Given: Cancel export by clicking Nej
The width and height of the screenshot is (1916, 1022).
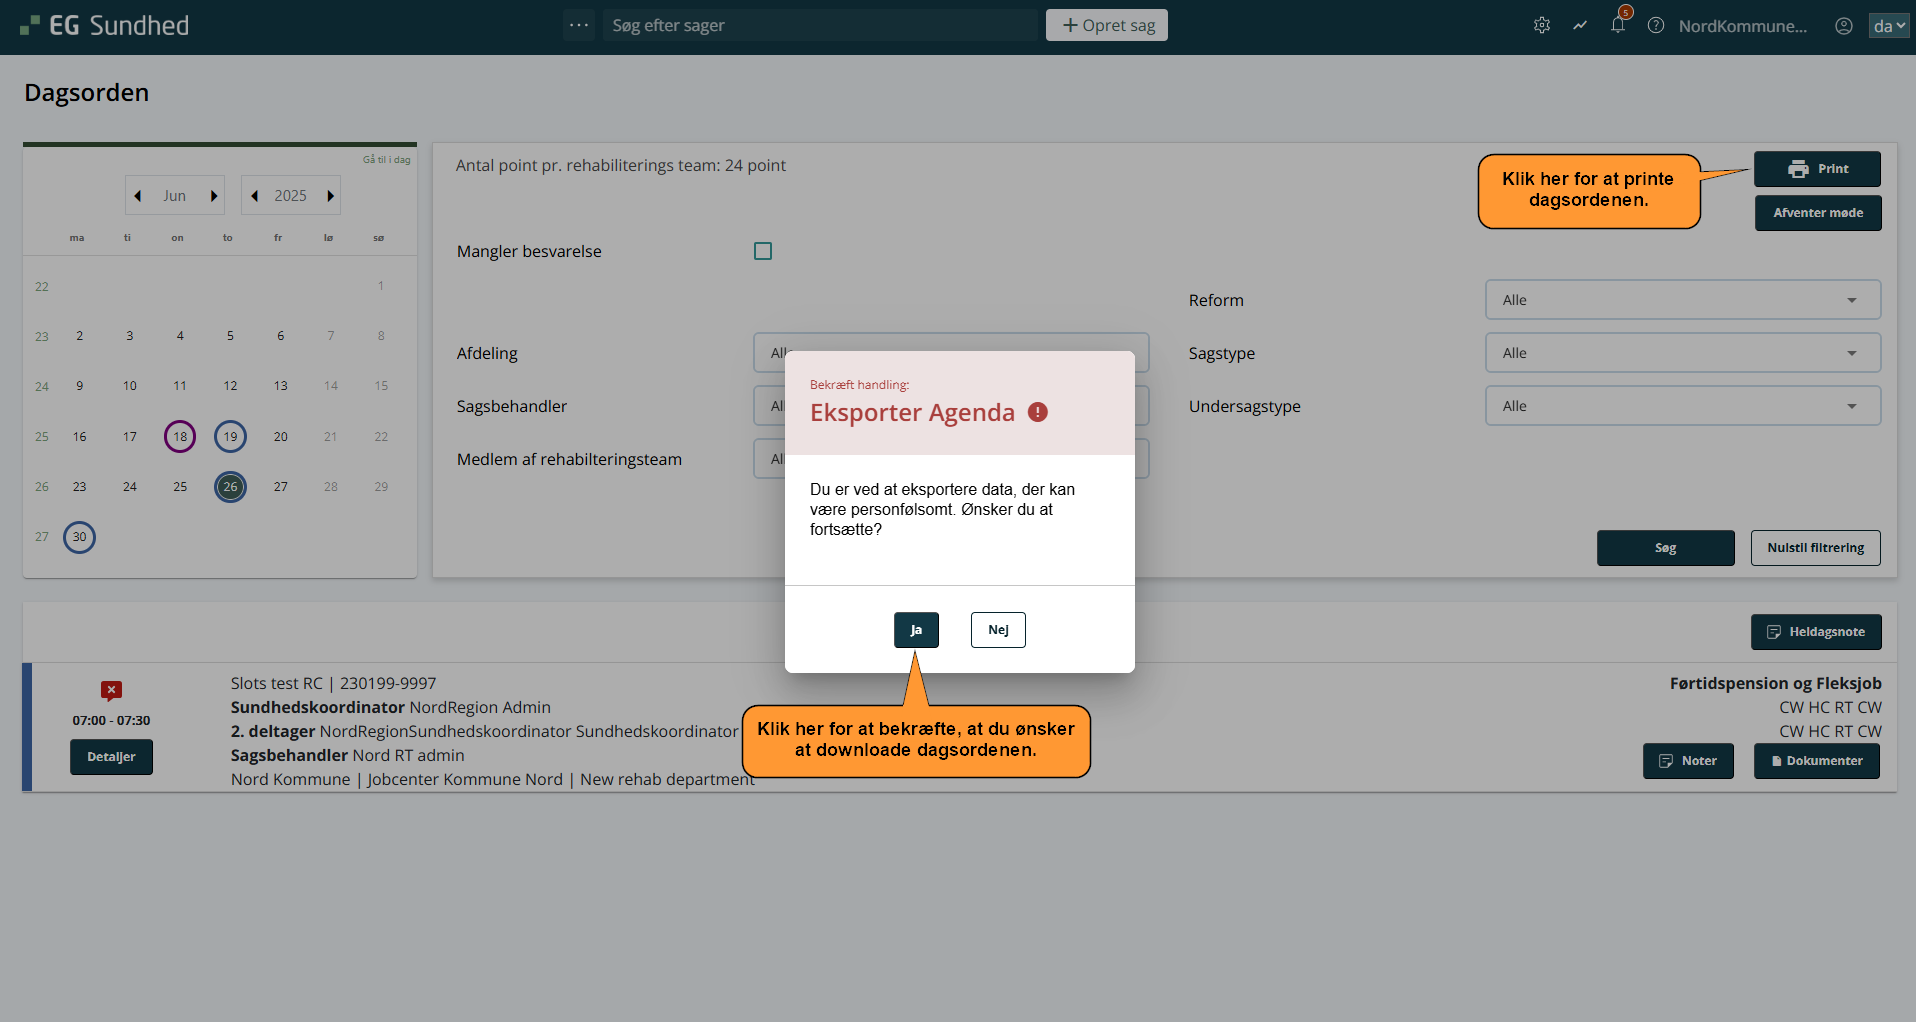Looking at the screenshot, I should pyautogui.click(x=998, y=630).
